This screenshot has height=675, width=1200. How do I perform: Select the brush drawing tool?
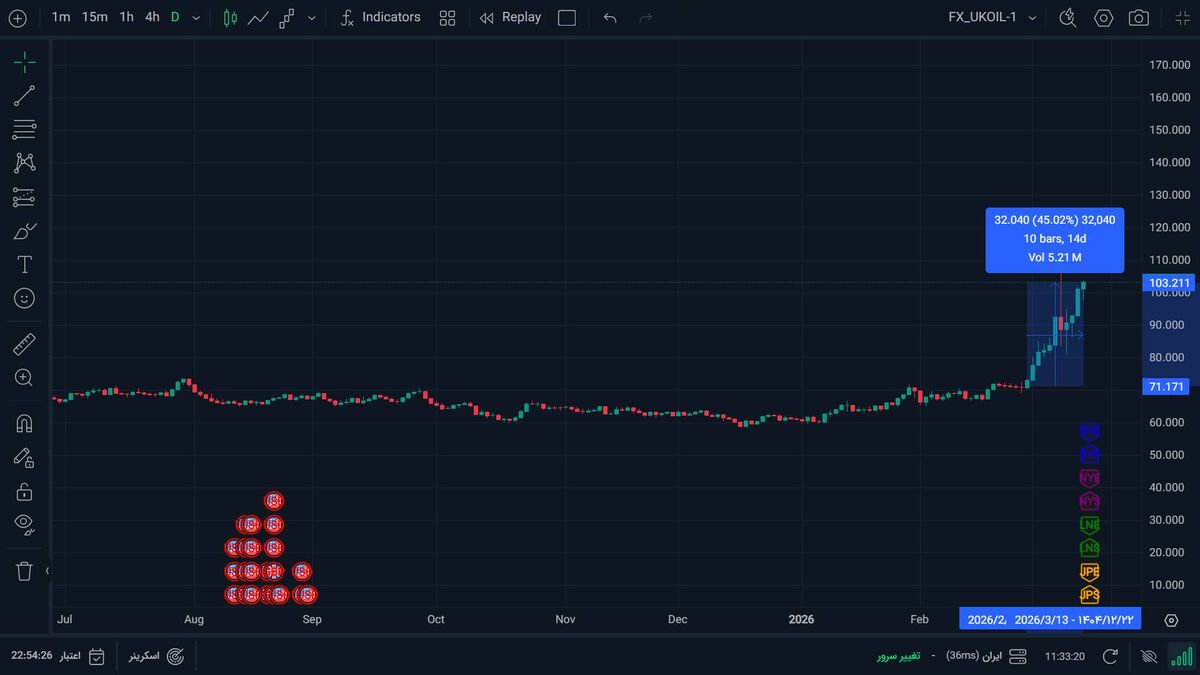(24, 231)
